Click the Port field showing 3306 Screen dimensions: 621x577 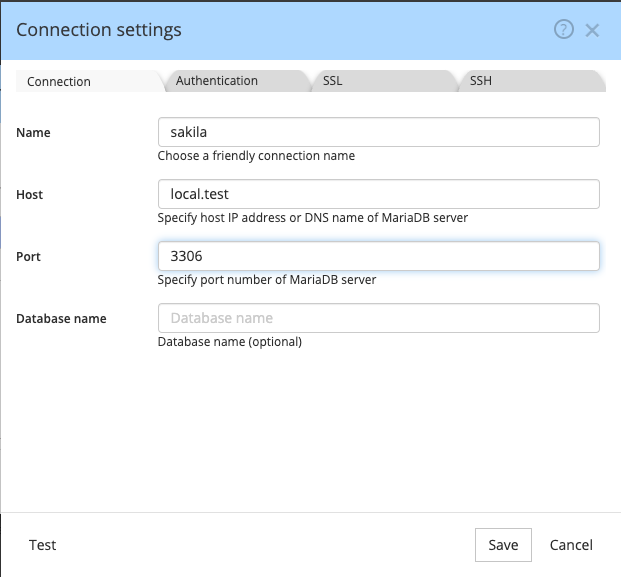click(x=379, y=256)
